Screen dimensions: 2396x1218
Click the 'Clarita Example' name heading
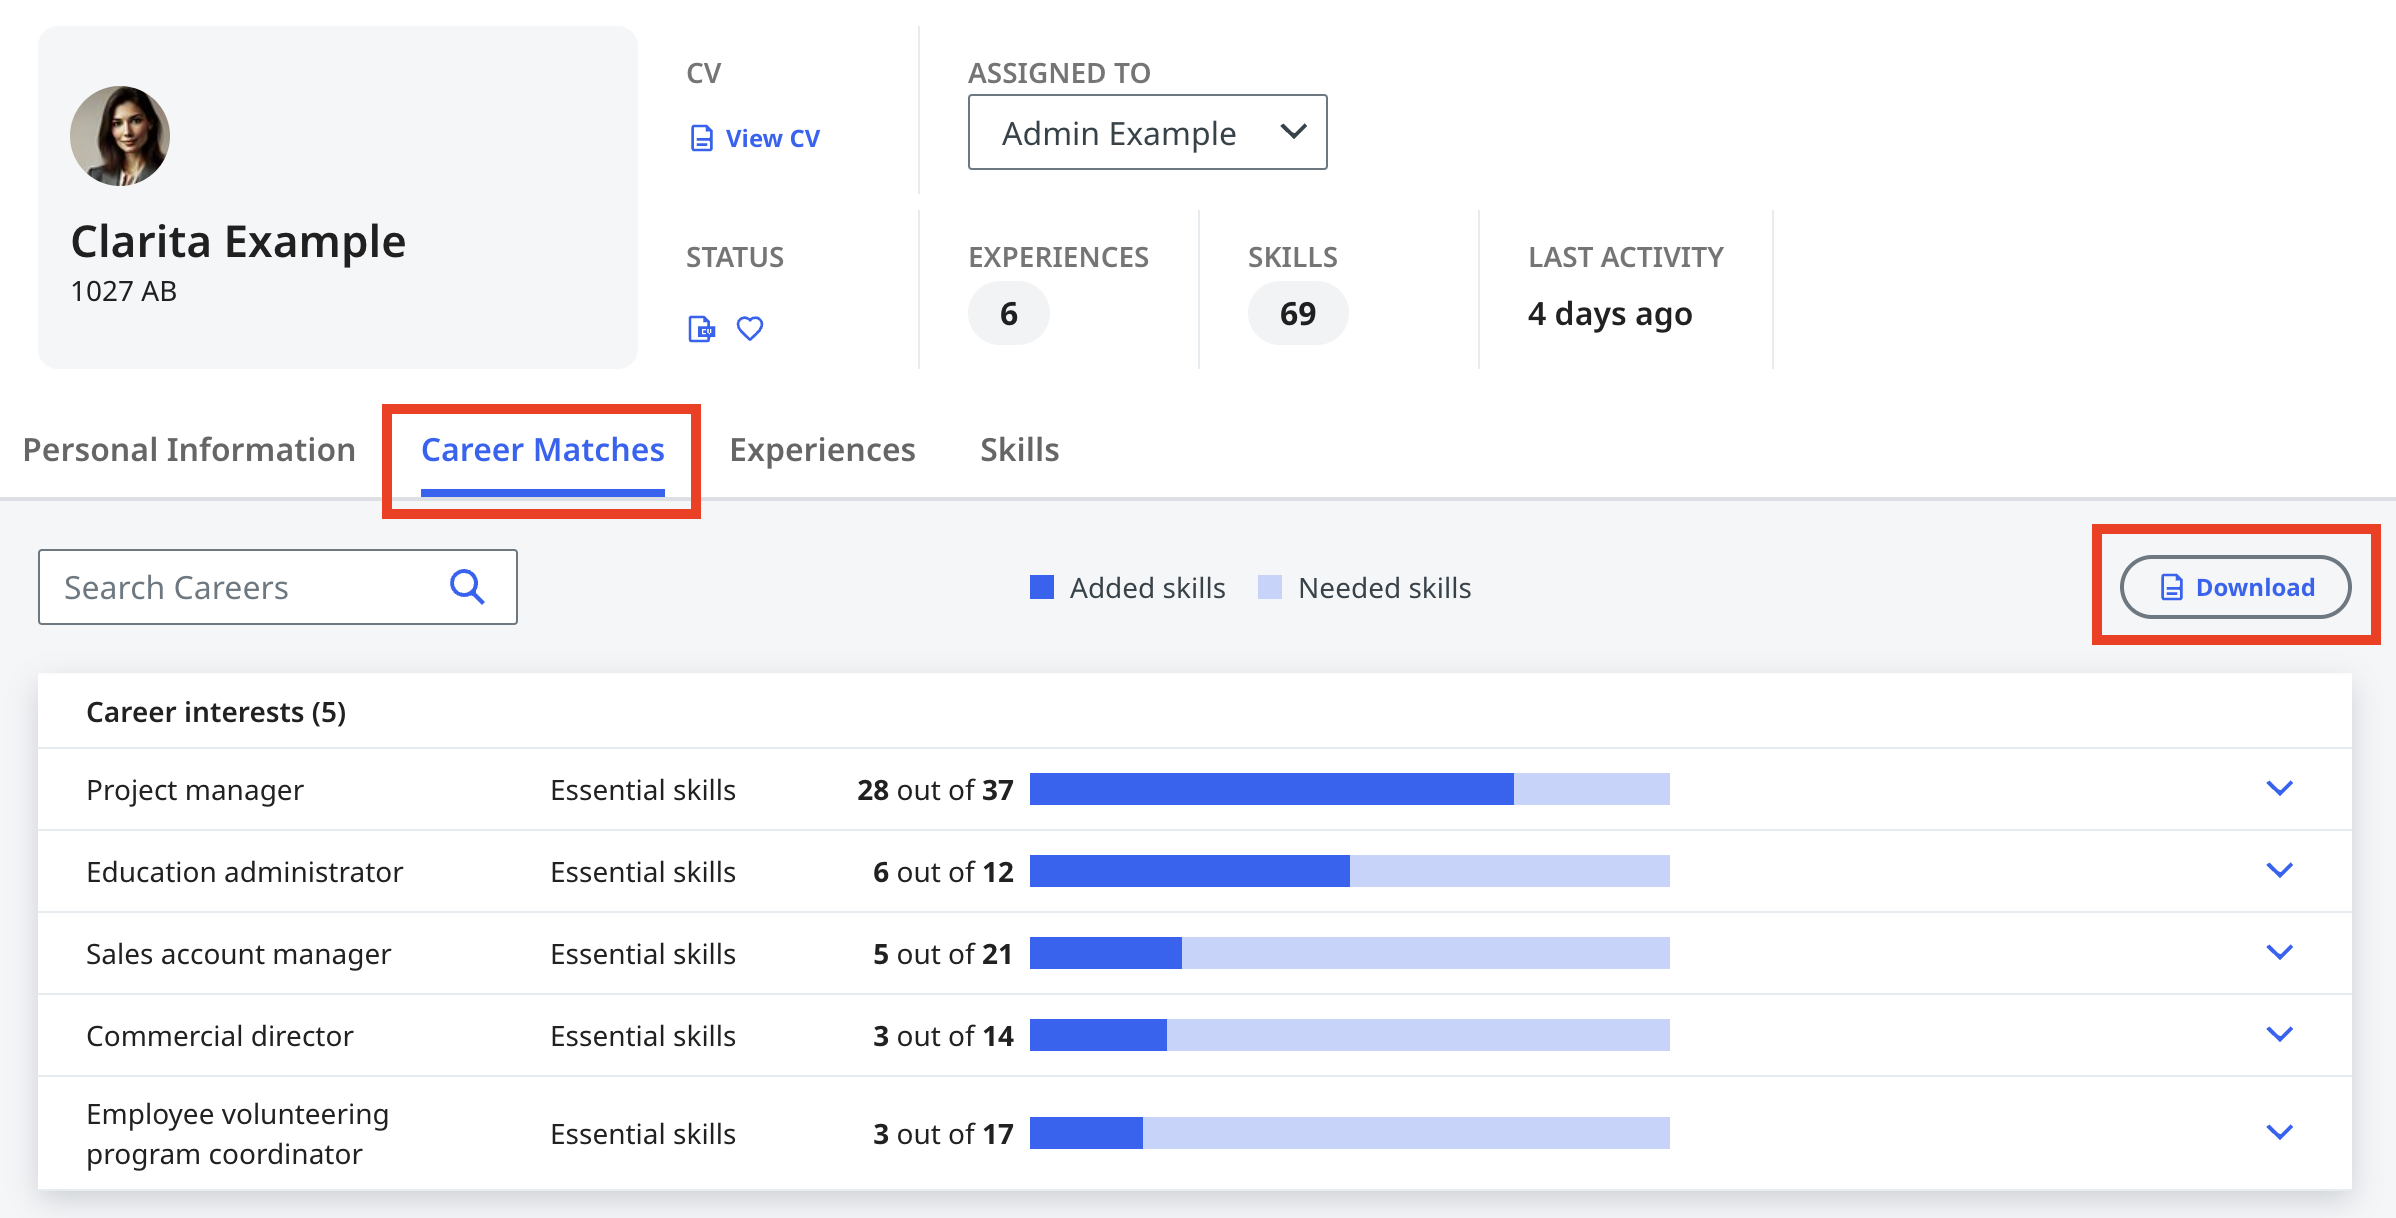click(x=238, y=241)
